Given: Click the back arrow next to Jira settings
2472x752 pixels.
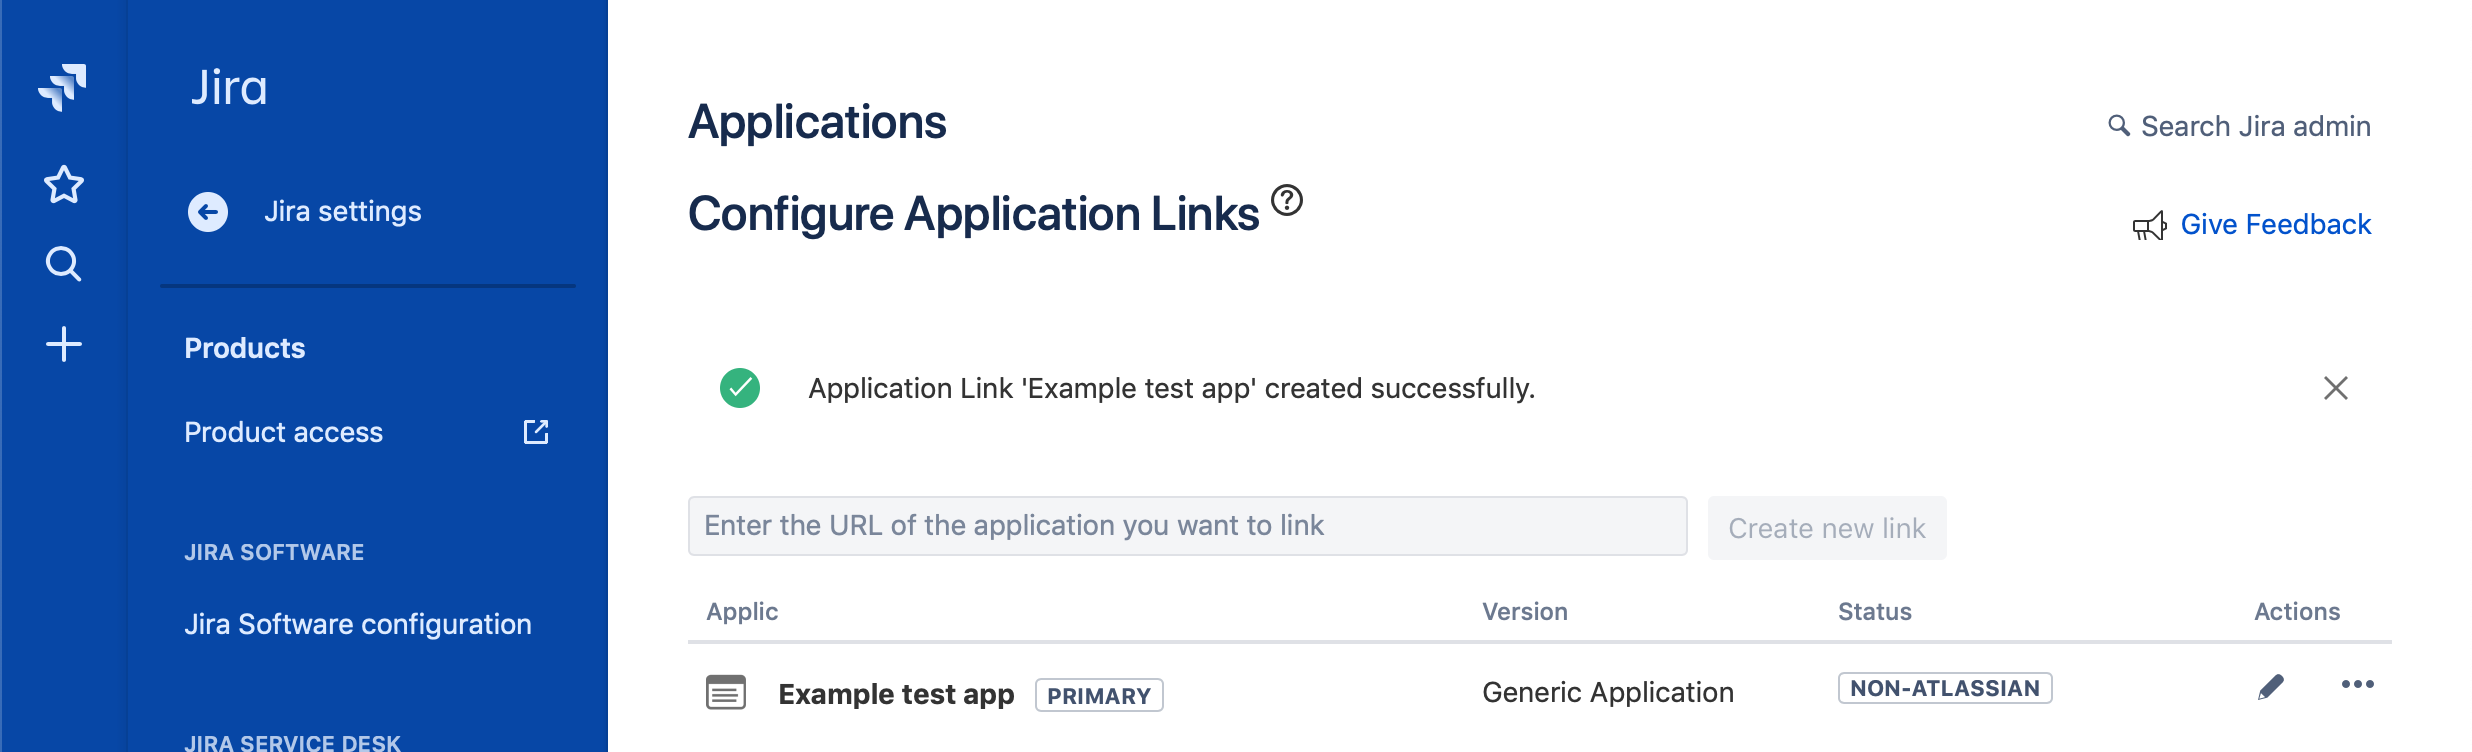Looking at the screenshot, I should [x=207, y=212].
